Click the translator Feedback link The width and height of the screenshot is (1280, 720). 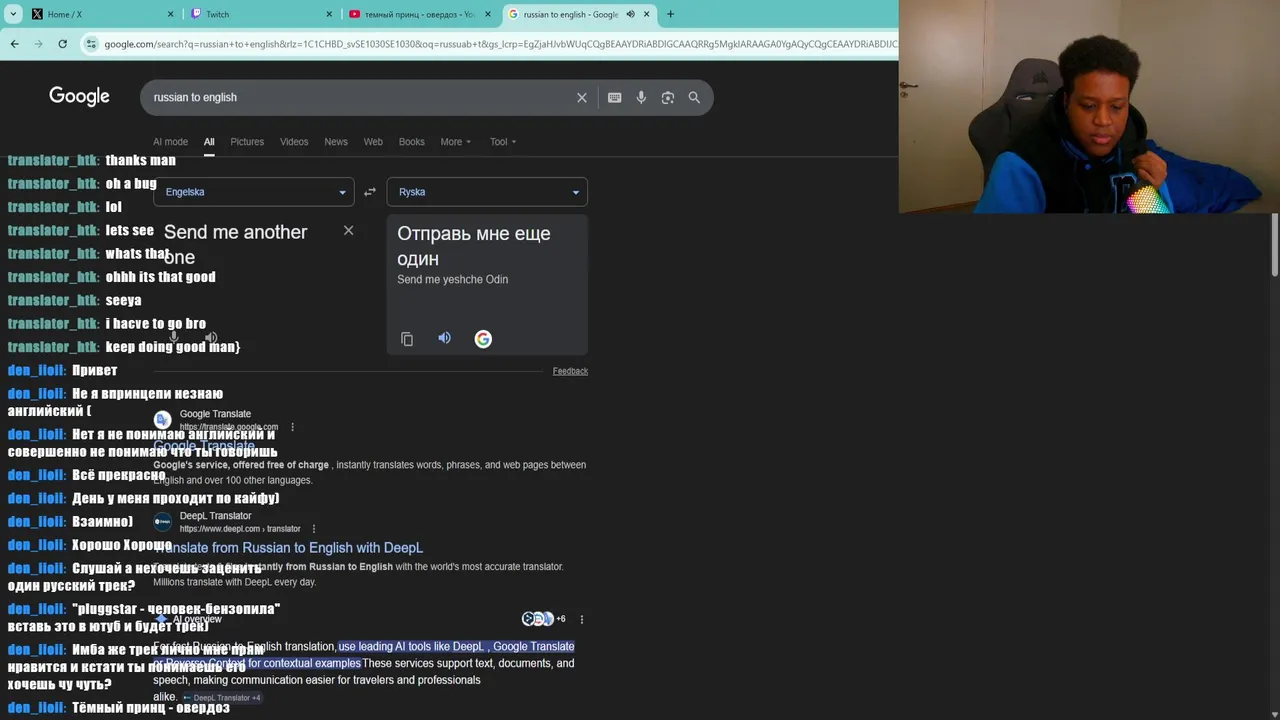(x=570, y=371)
